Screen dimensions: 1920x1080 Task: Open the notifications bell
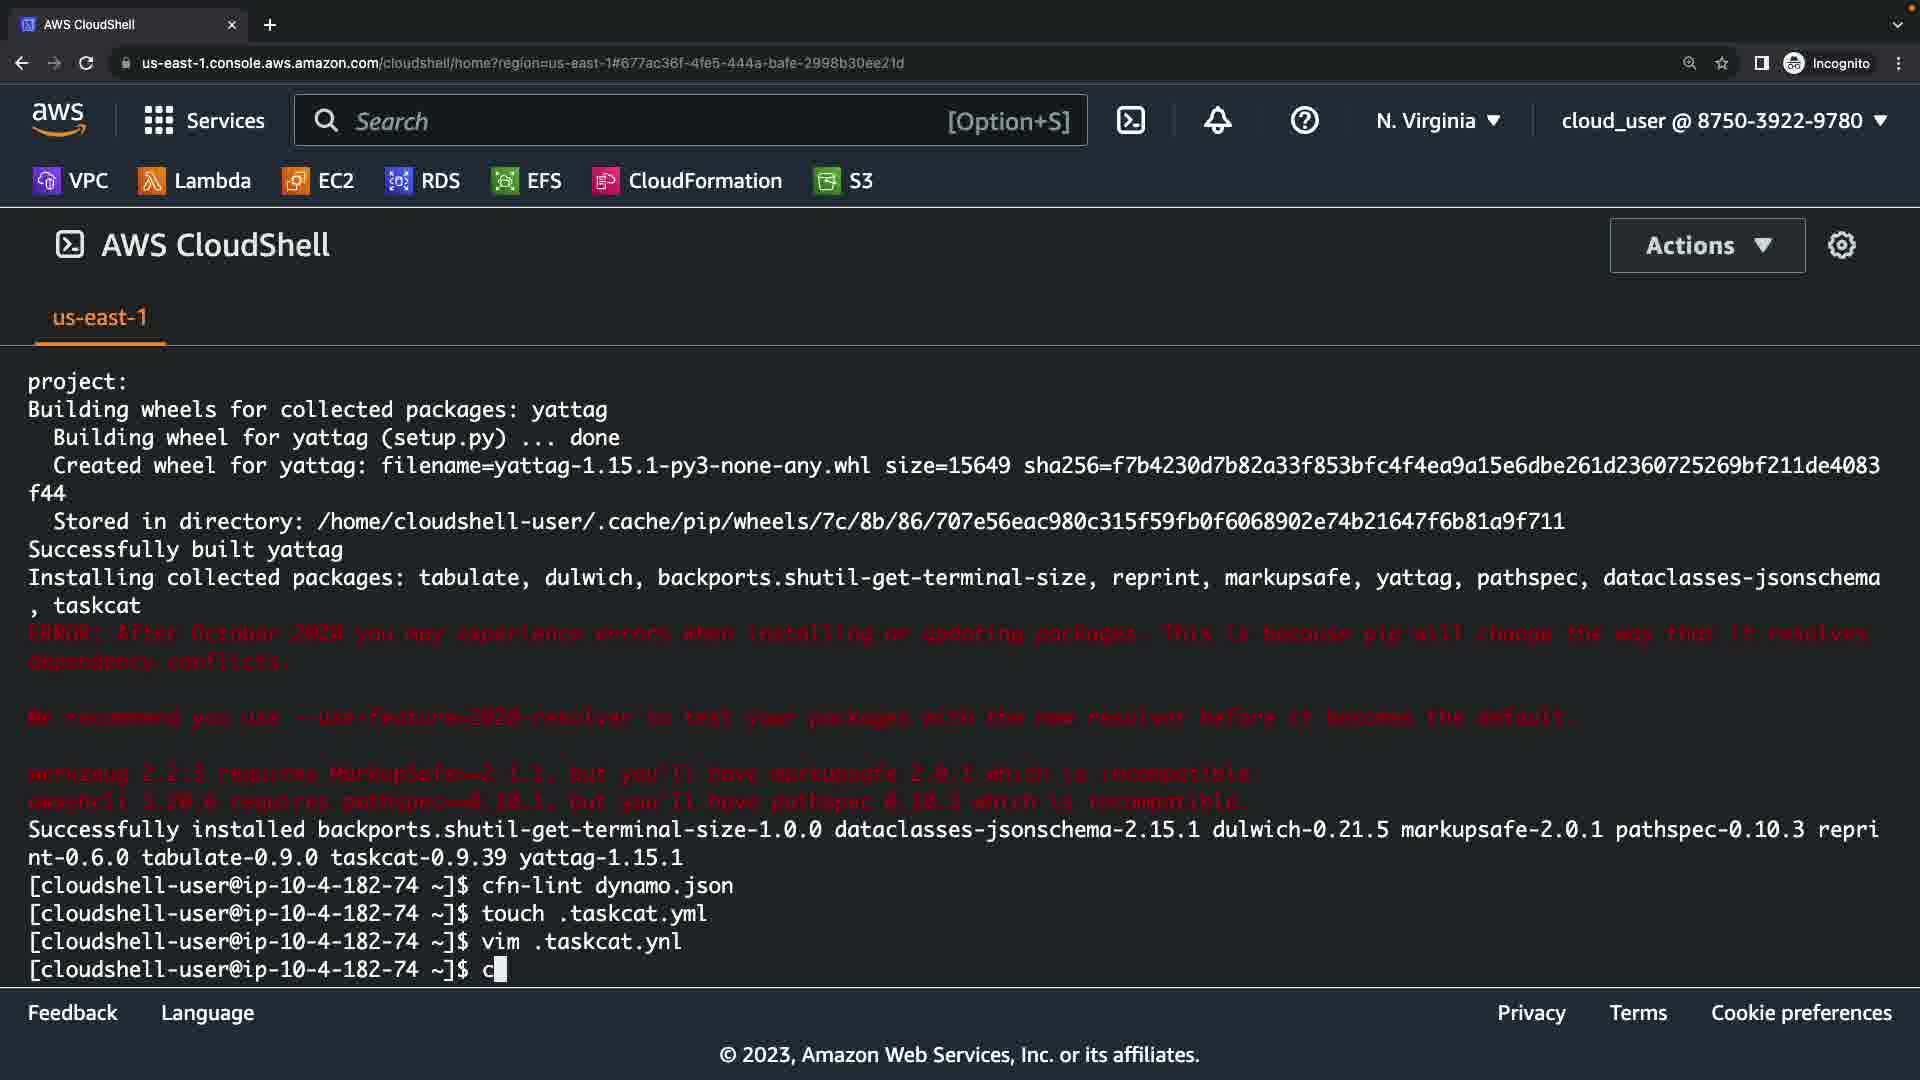coord(1217,121)
